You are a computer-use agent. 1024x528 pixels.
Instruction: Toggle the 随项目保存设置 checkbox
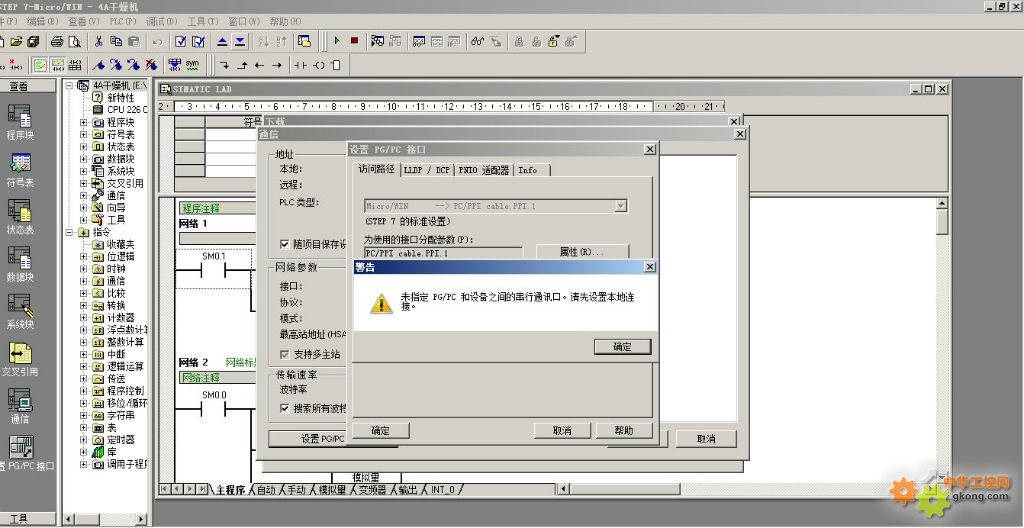pyautogui.click(x=285, y=244)
